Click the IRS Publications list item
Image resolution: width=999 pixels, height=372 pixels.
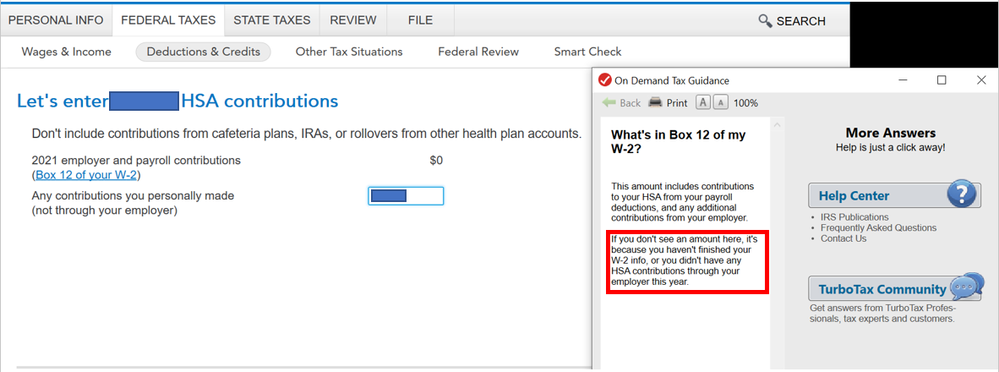click(x=854, y=217)
